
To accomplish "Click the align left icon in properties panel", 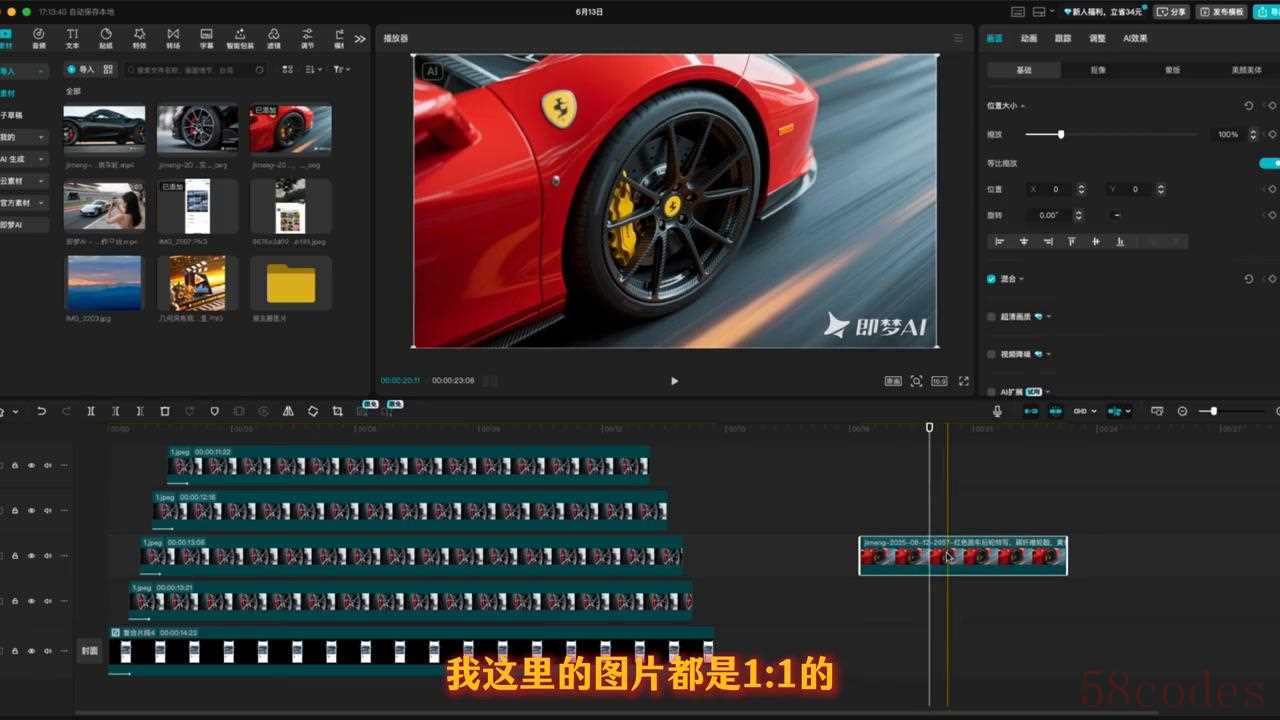I will coord(999,241).
